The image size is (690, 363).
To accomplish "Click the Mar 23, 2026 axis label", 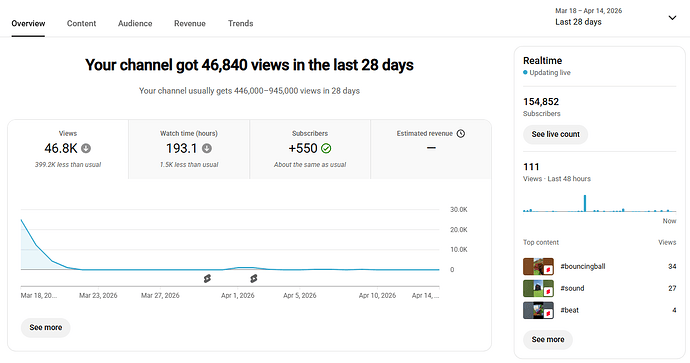I will point(98,296).
